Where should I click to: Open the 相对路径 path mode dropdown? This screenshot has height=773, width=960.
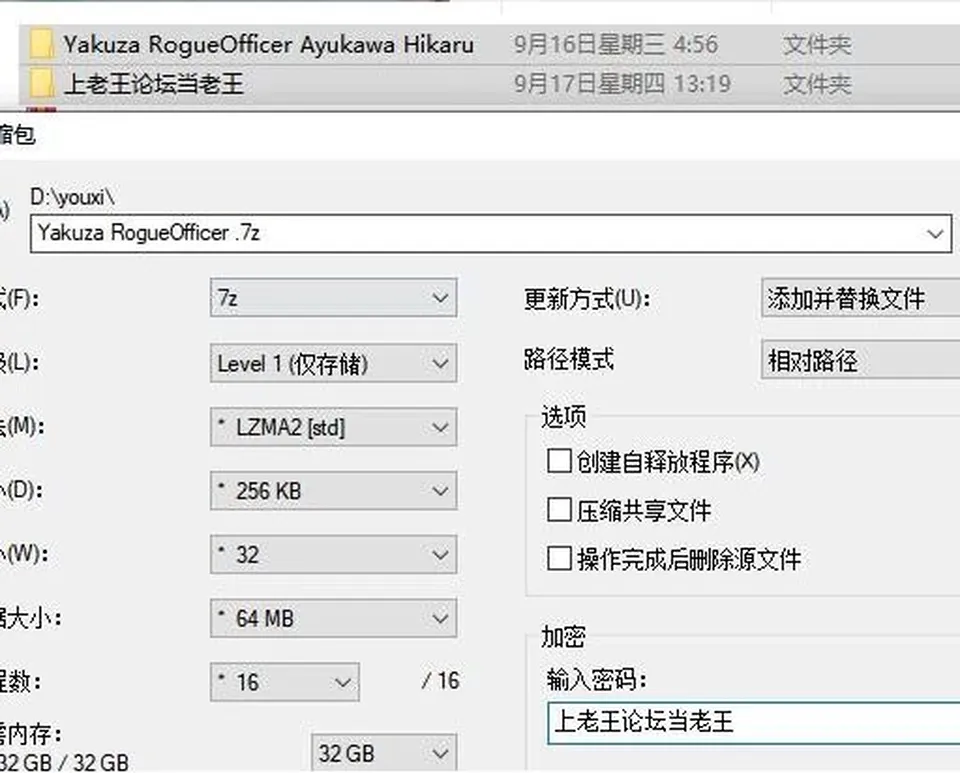[861, 360]
